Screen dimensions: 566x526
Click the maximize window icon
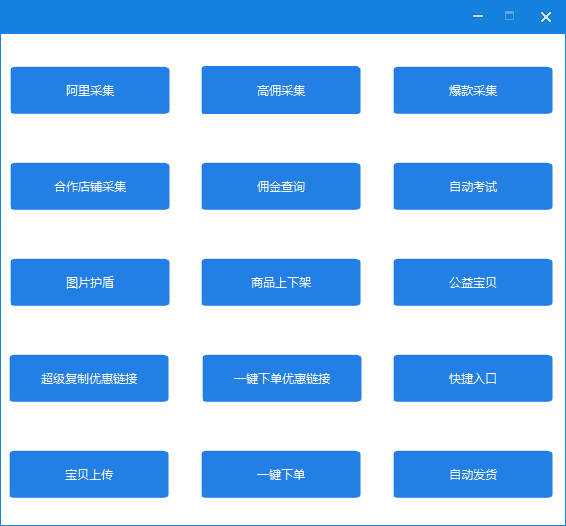click(509, 16)
